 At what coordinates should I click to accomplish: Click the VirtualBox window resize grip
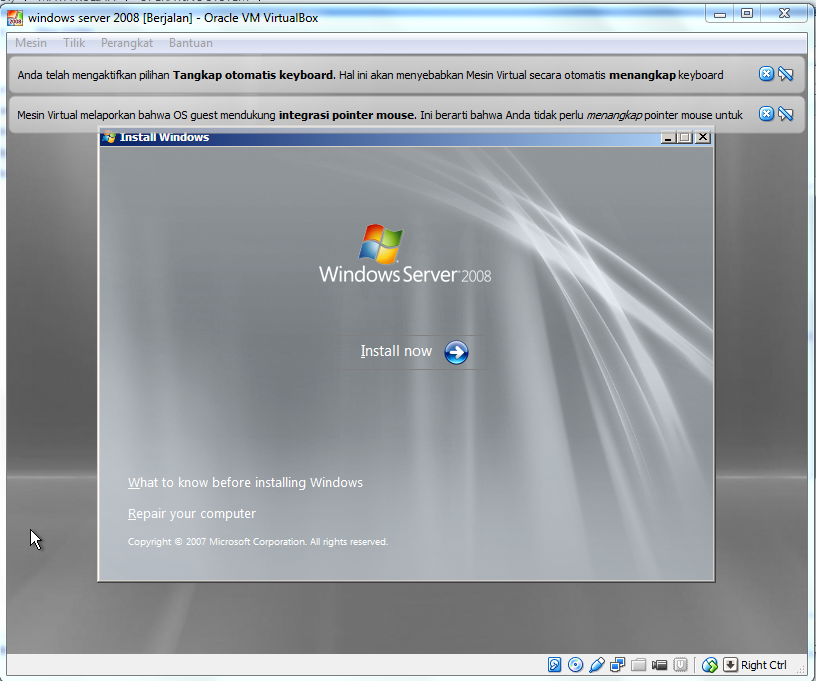802,672
